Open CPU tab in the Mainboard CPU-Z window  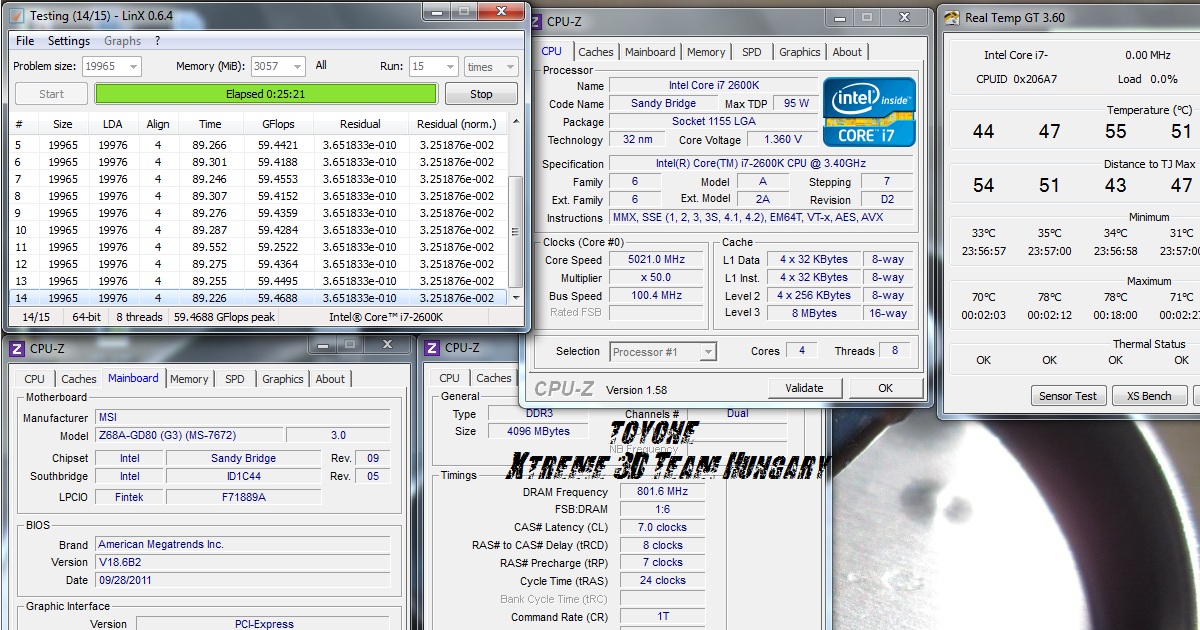(35, 379)
